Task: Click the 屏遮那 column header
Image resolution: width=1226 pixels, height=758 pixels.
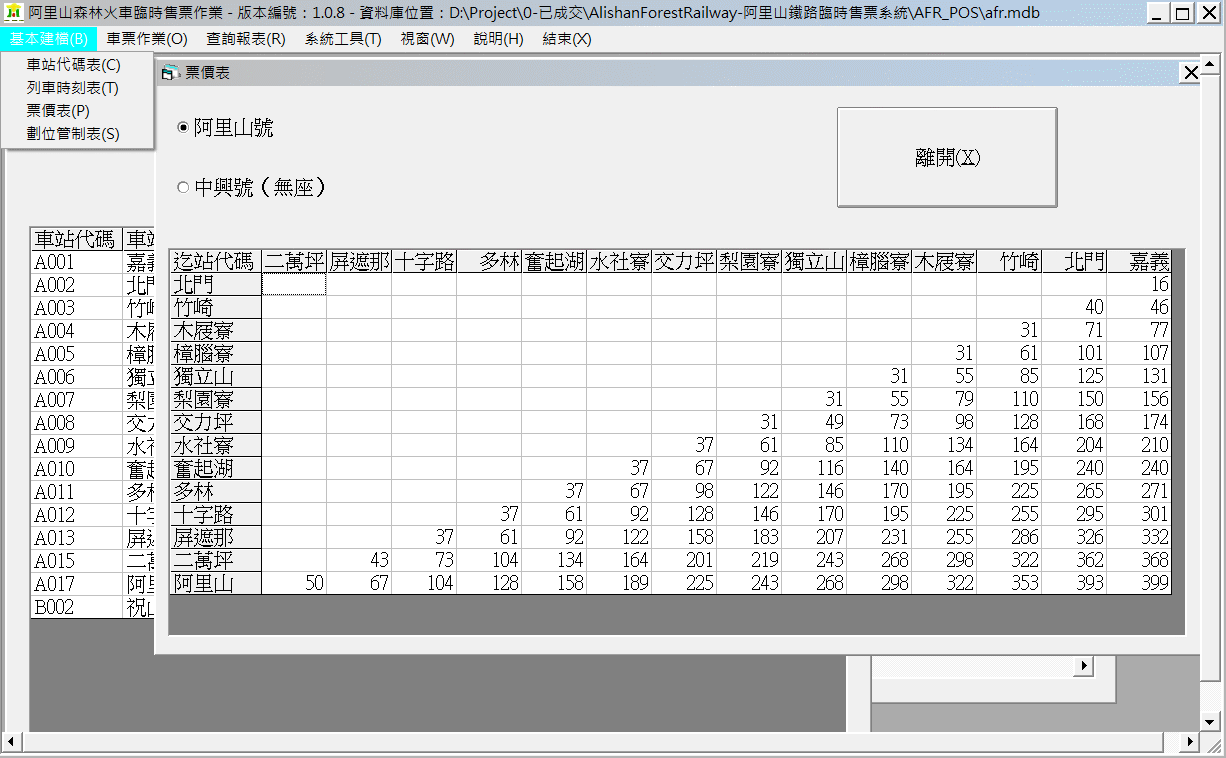Action: pyautogui.click(x=359, y=262)
